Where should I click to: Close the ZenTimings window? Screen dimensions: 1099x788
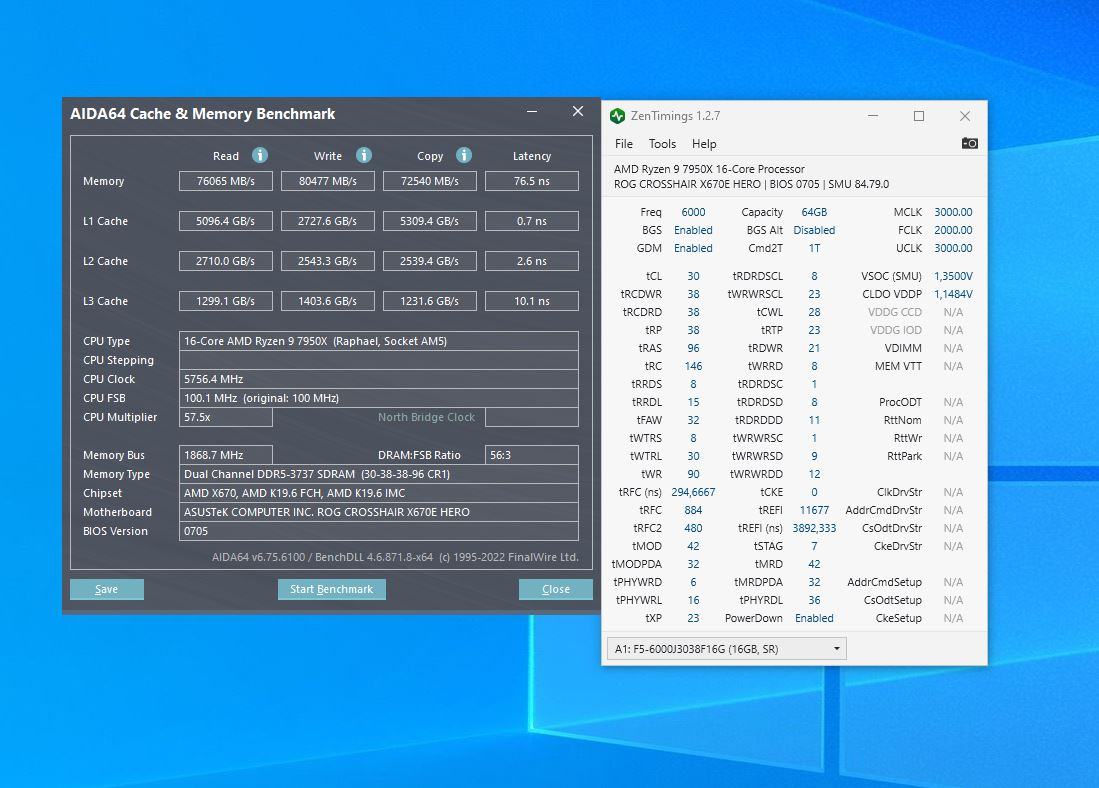pos(965,116)
